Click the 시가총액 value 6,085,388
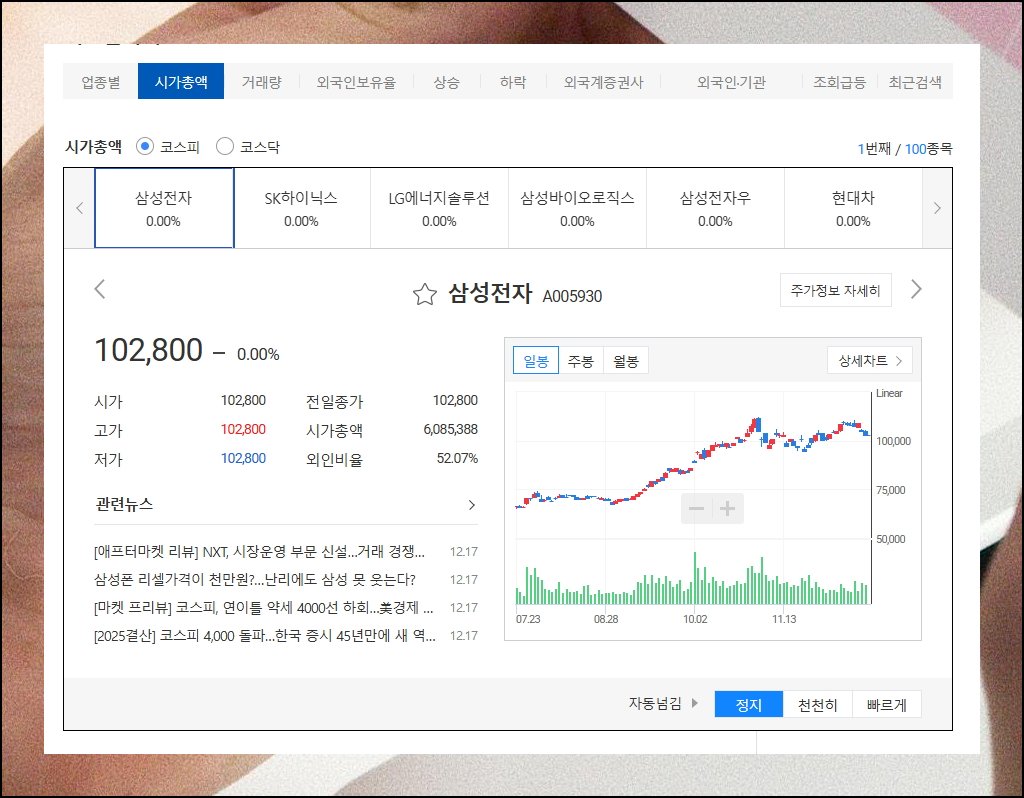Viewport: 1024px width, 798px height. pos(451,429)
